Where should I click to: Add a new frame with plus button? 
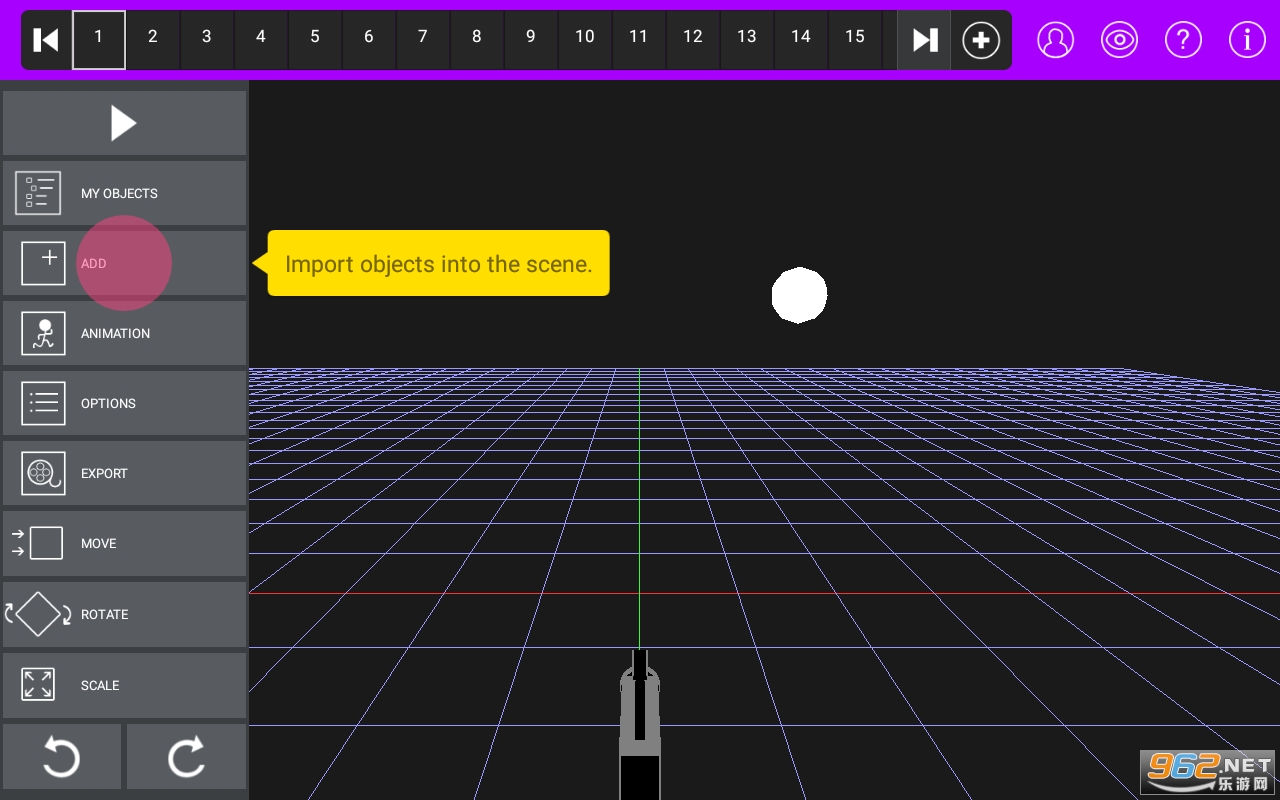click(980, 40)
